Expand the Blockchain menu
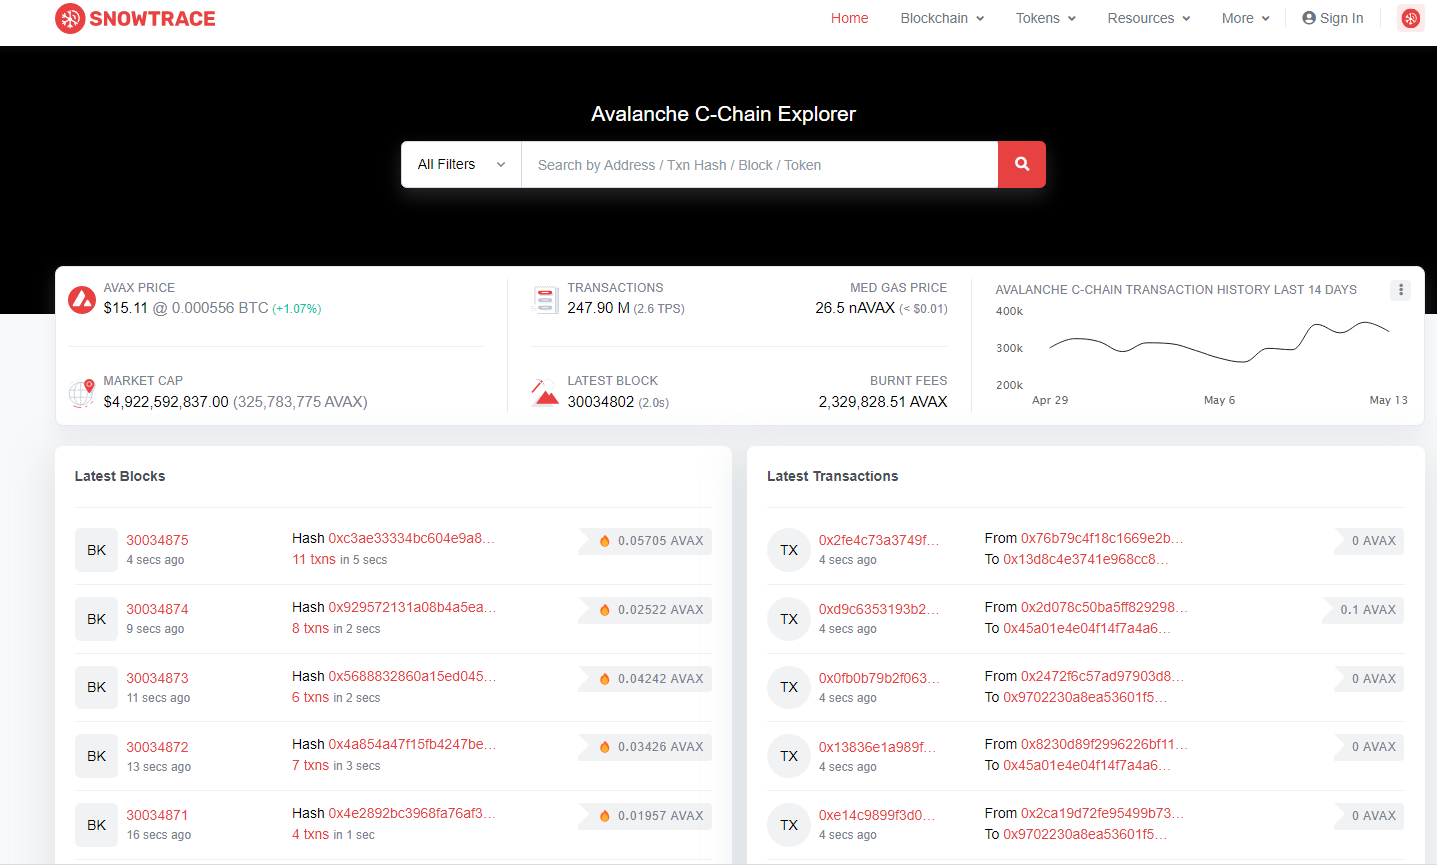Image resolution: width=1437 pixels, height=868 pixels. 942,18
